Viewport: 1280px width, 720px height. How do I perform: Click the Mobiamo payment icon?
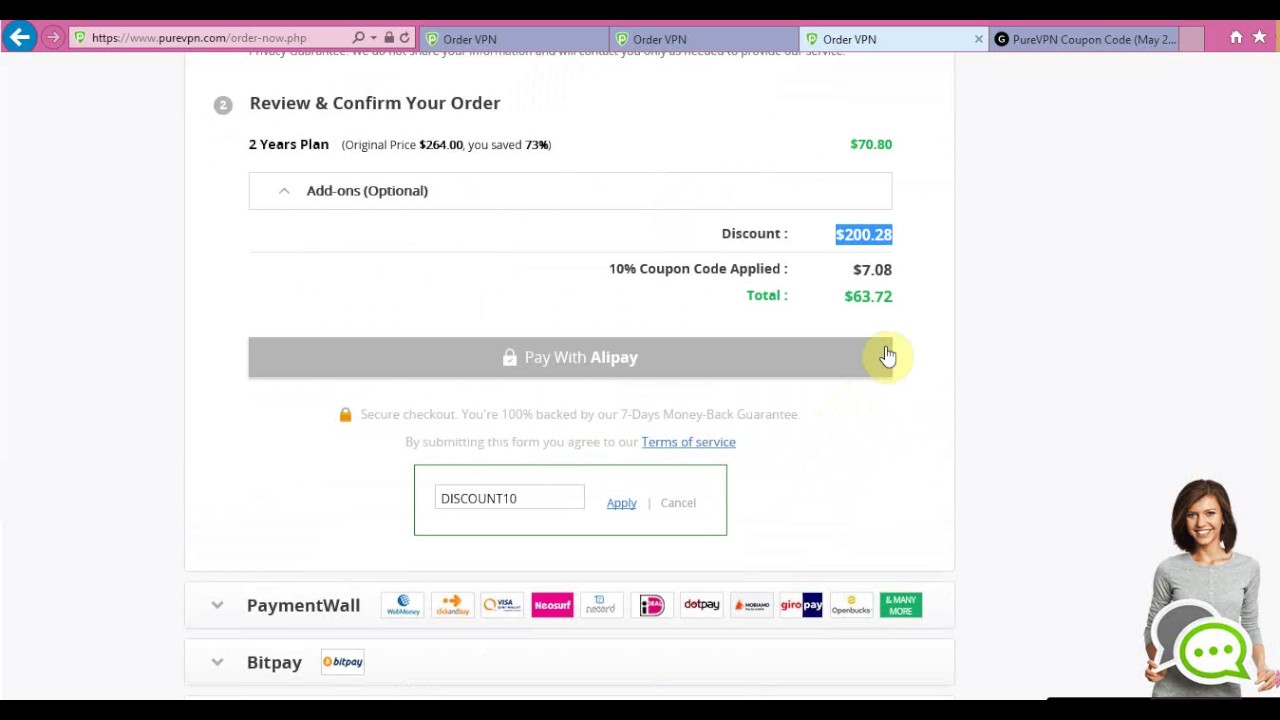752,605
